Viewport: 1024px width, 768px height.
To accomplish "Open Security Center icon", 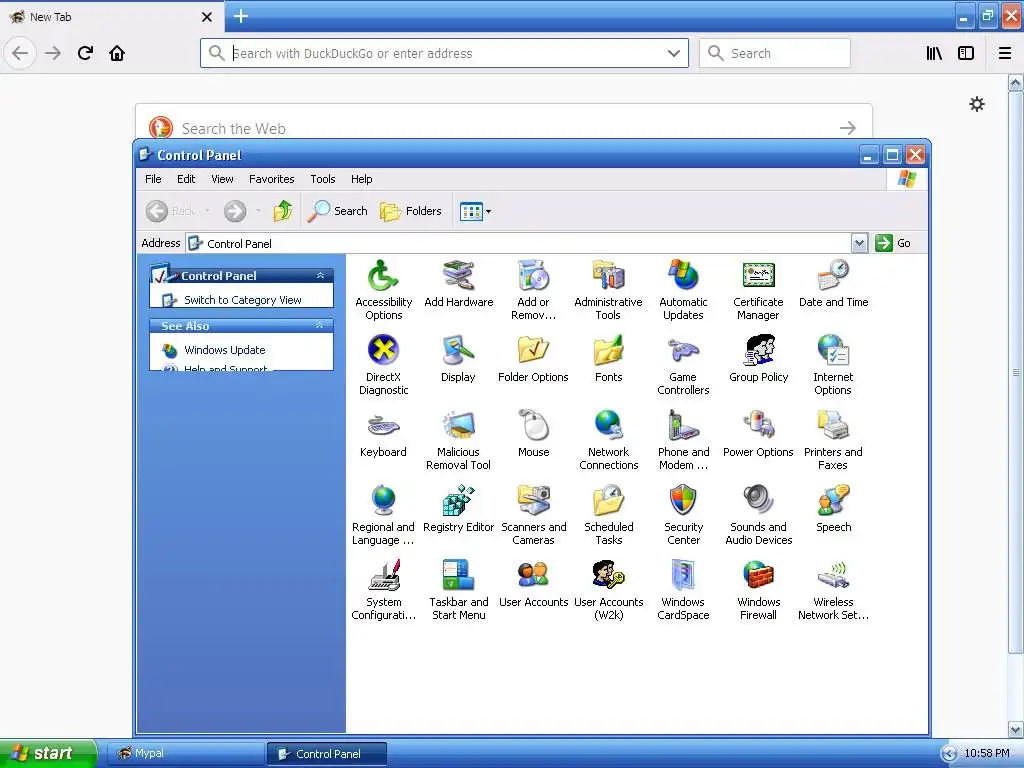I will (x=683, y=515).
